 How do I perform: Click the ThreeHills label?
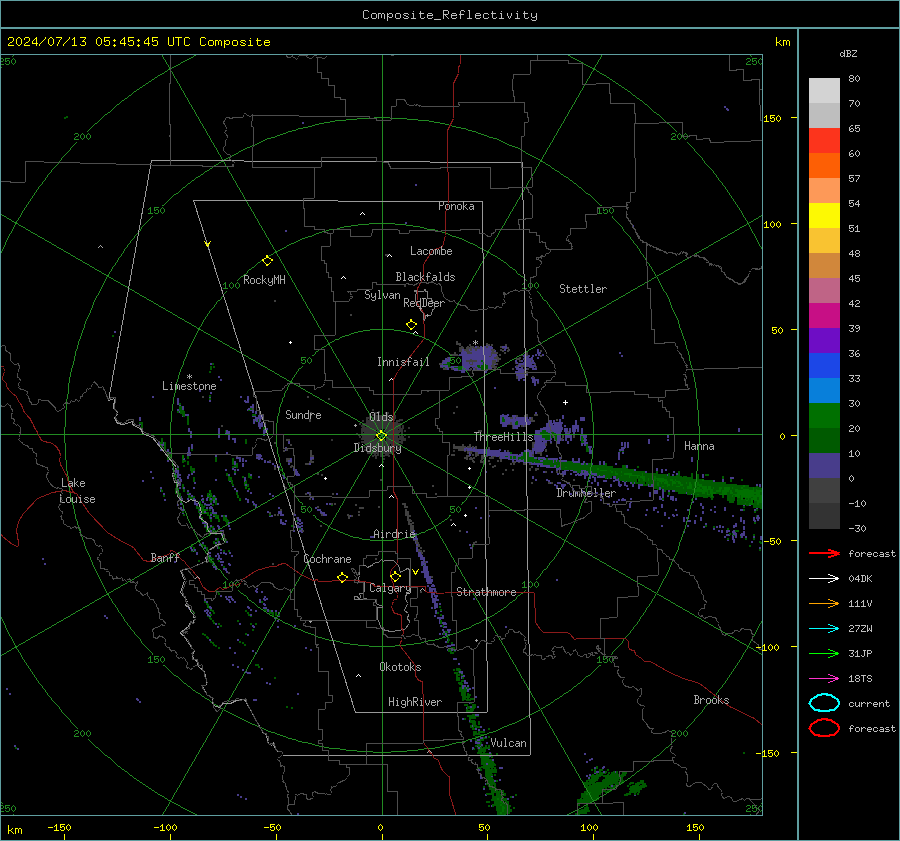coord(503,437)
